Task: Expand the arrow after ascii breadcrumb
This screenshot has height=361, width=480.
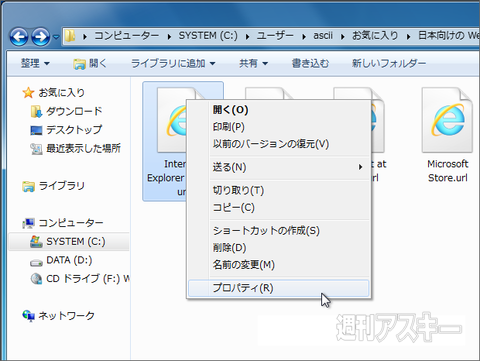Action: point(342,36)
